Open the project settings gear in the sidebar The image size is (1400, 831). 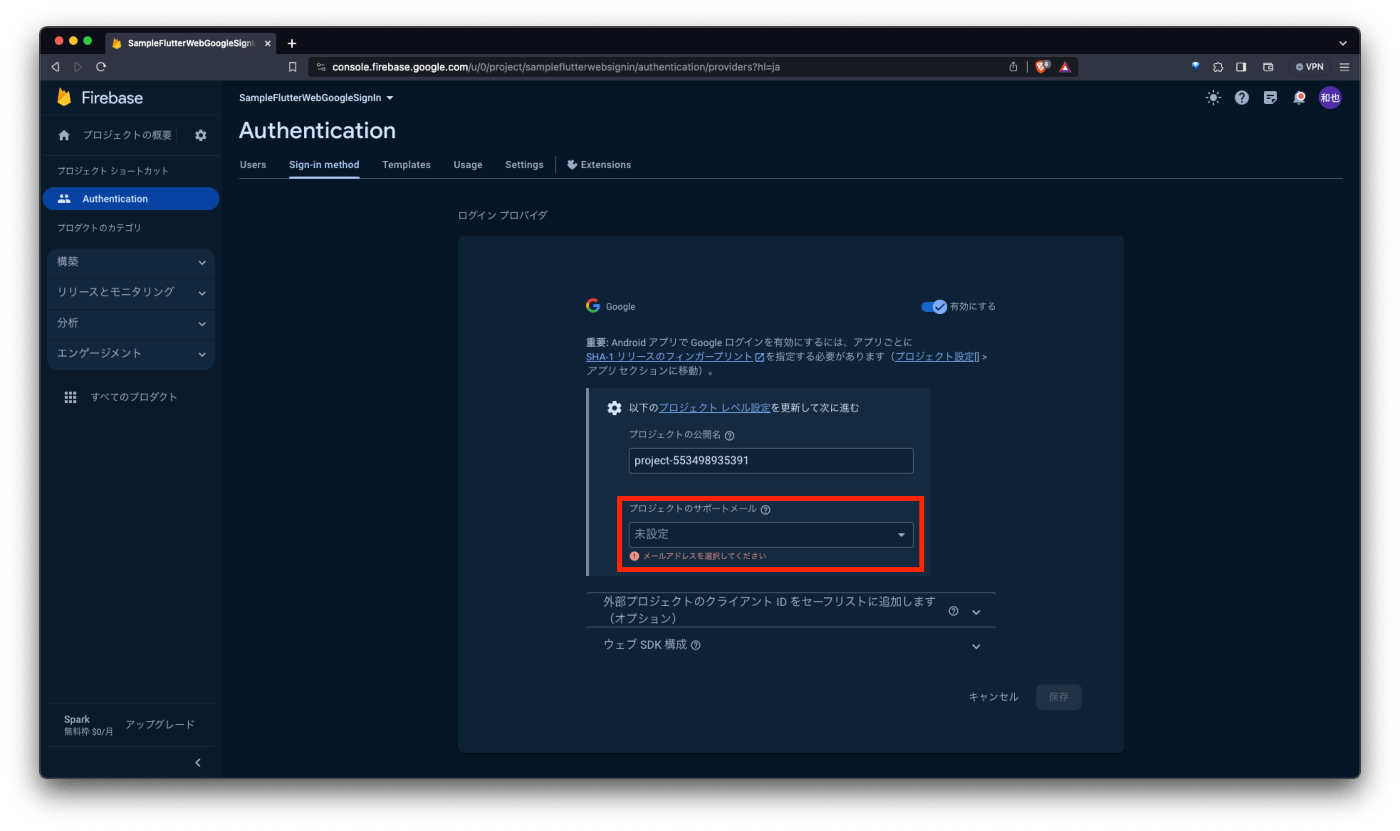tap(200, 135)
